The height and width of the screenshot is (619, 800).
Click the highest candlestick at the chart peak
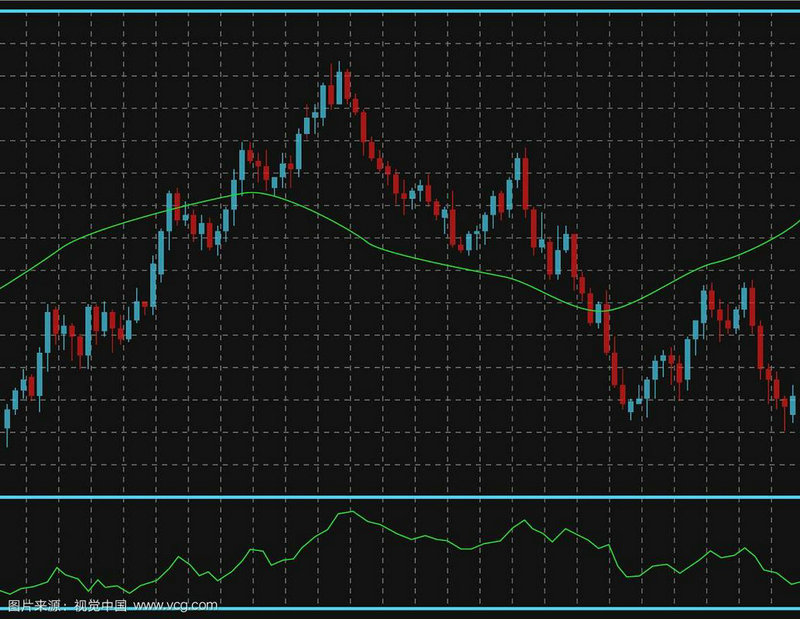(341, 85)
